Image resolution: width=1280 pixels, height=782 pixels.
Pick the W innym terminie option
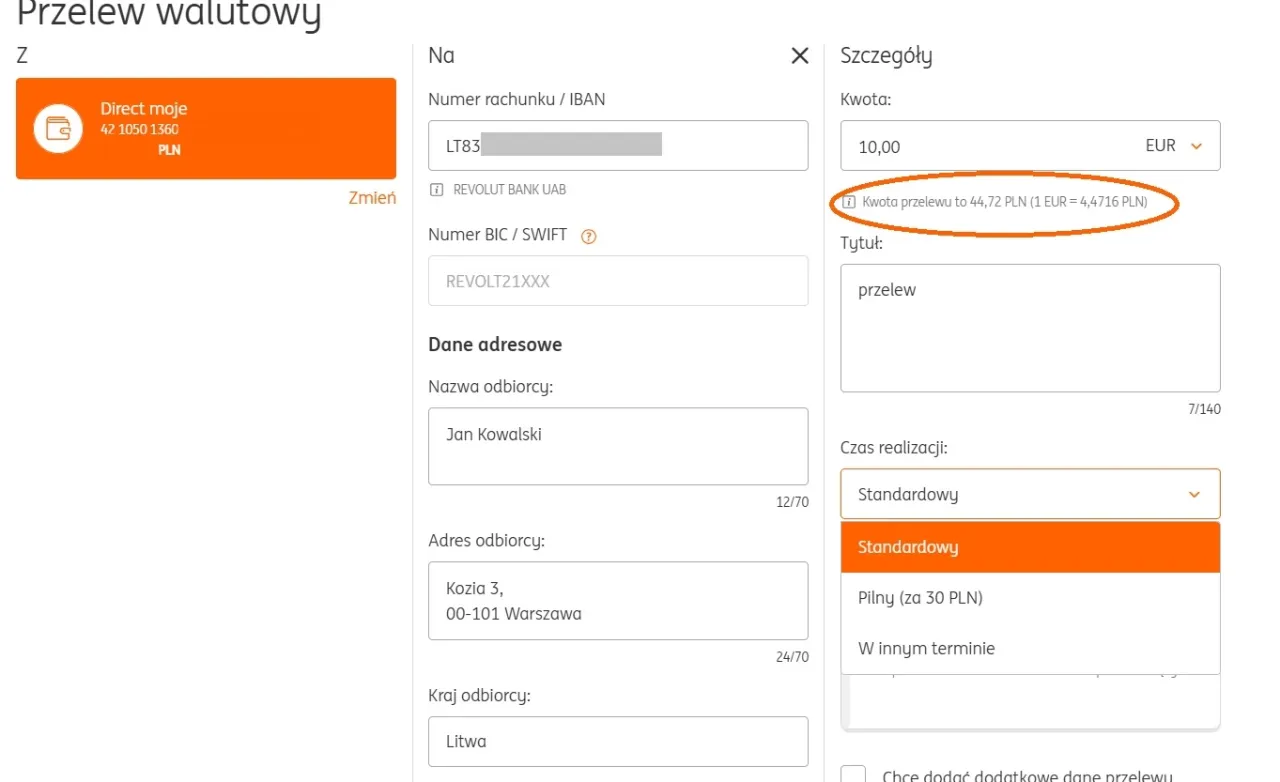coord(1030,648)
